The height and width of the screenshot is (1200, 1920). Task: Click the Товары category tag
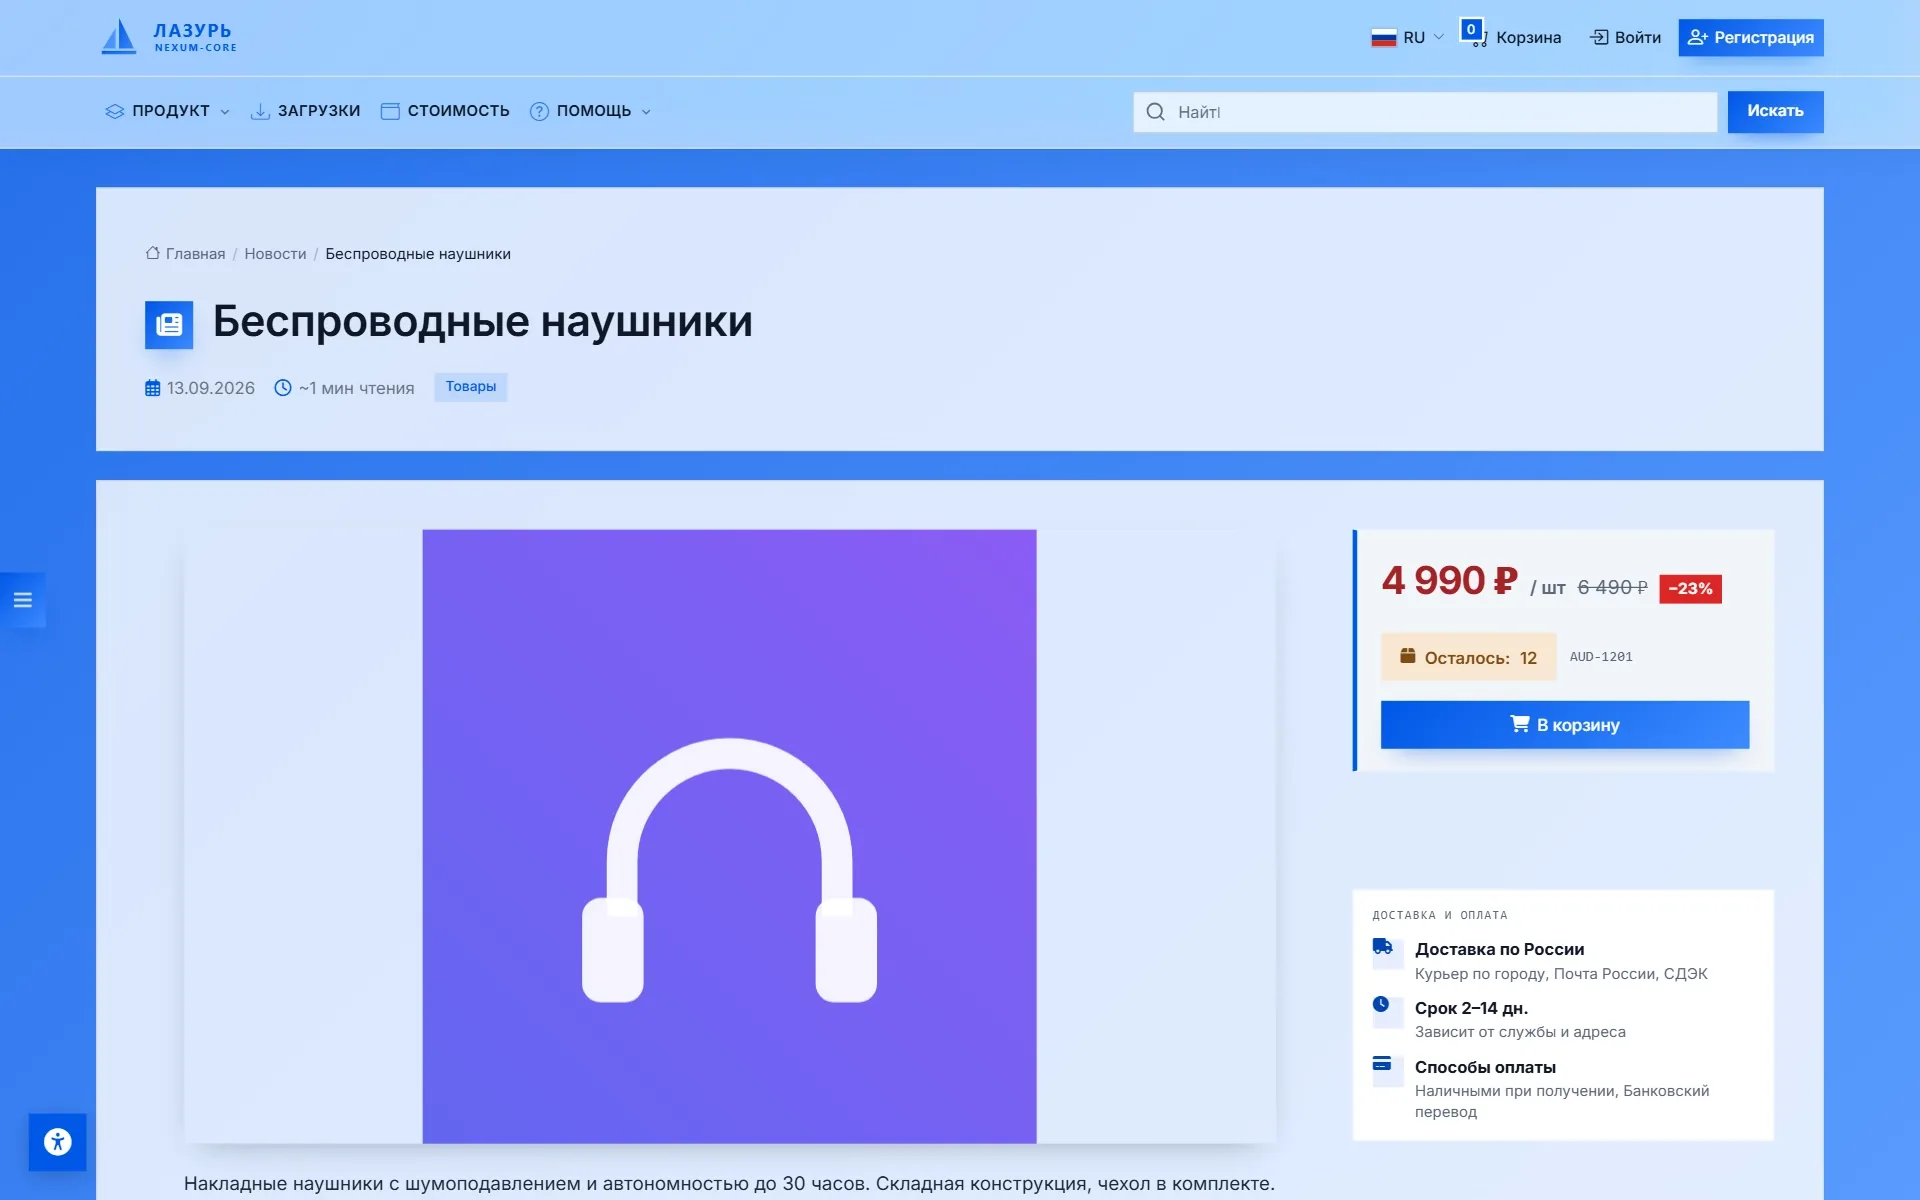point(471,387)
